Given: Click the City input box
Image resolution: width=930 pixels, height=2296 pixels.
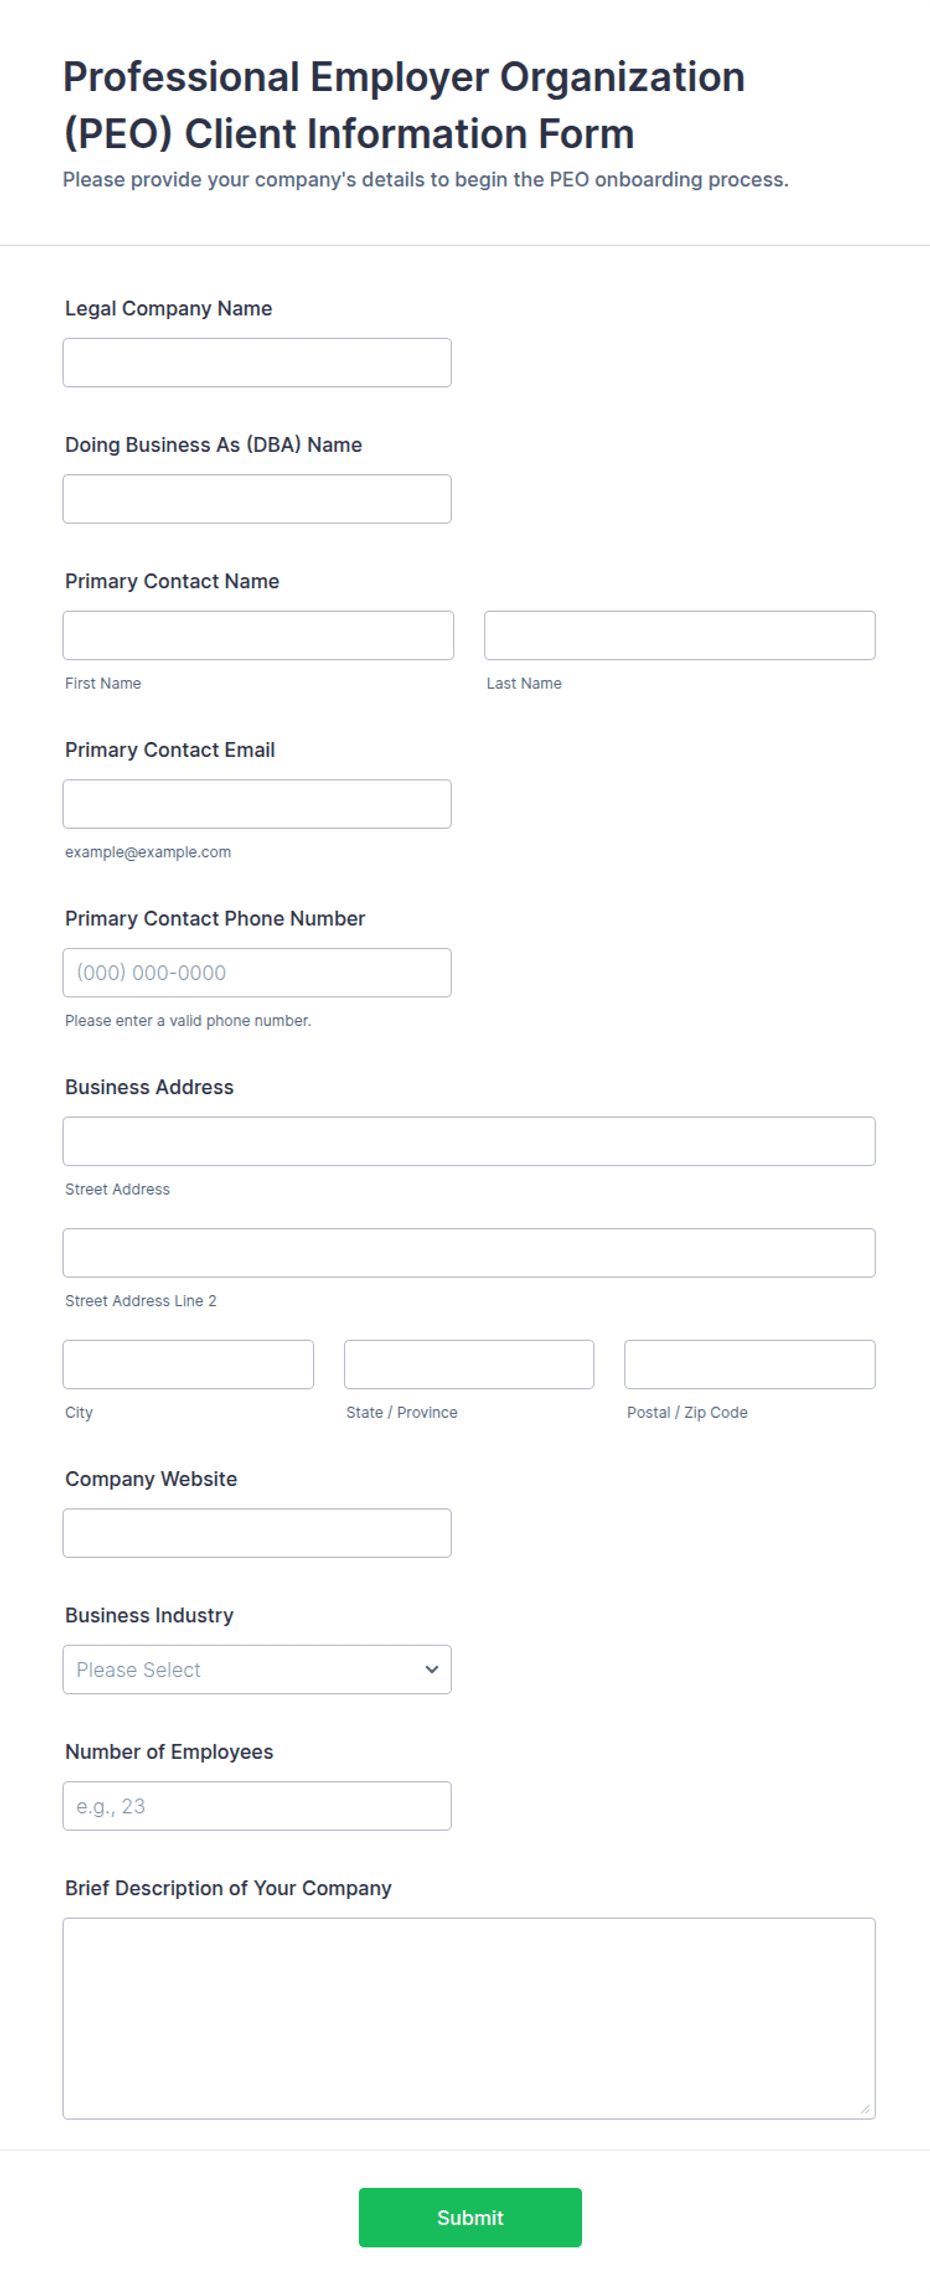Looking at the screenshot, I should tap(188, 1364).
